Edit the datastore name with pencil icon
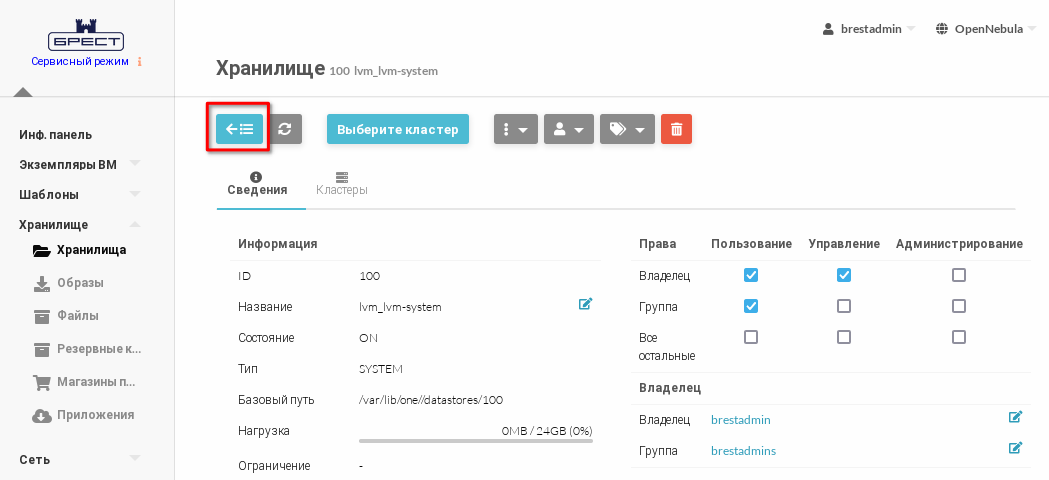 click(x=585, y=304)
